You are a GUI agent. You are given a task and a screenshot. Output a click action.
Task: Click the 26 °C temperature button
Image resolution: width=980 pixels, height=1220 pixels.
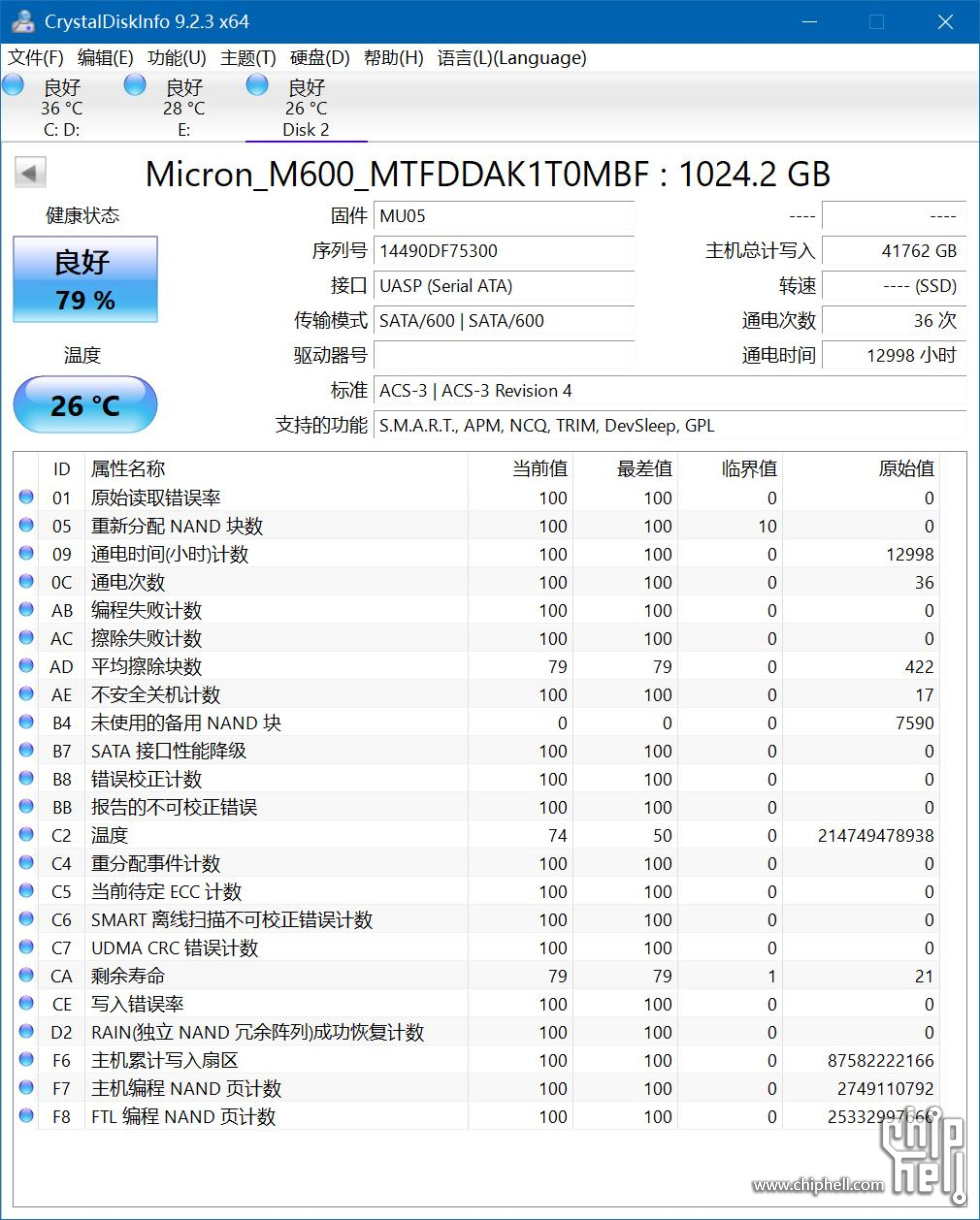(x=85, y=405)
